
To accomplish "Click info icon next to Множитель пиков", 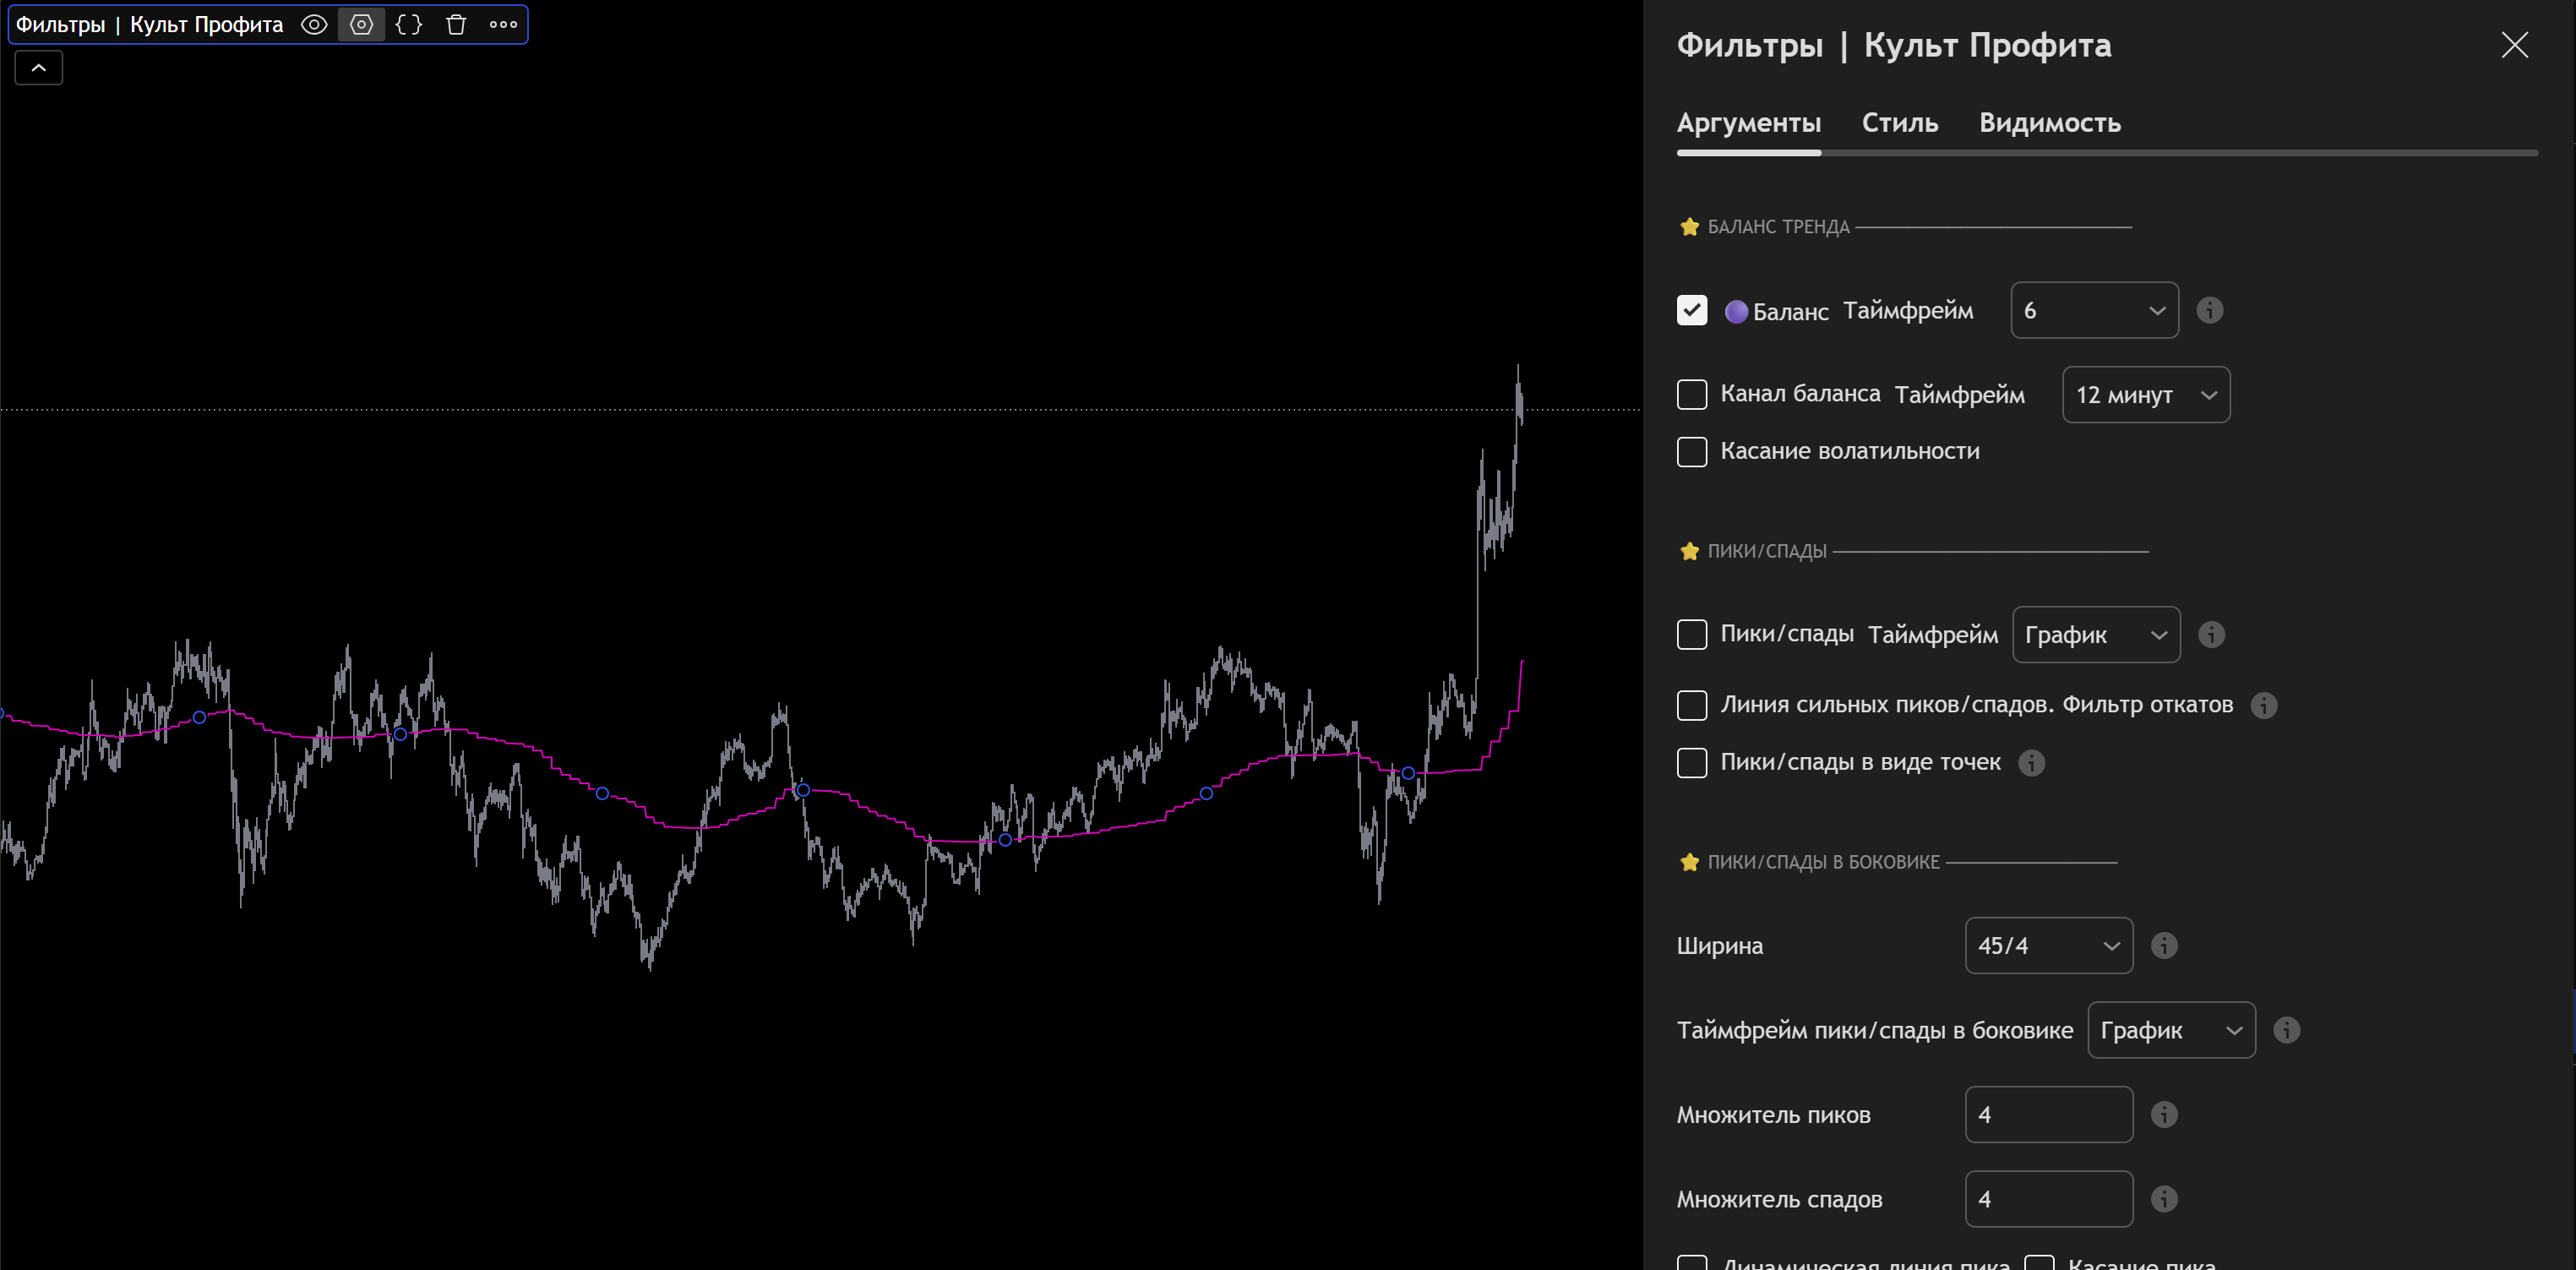I will 2163,1115.
